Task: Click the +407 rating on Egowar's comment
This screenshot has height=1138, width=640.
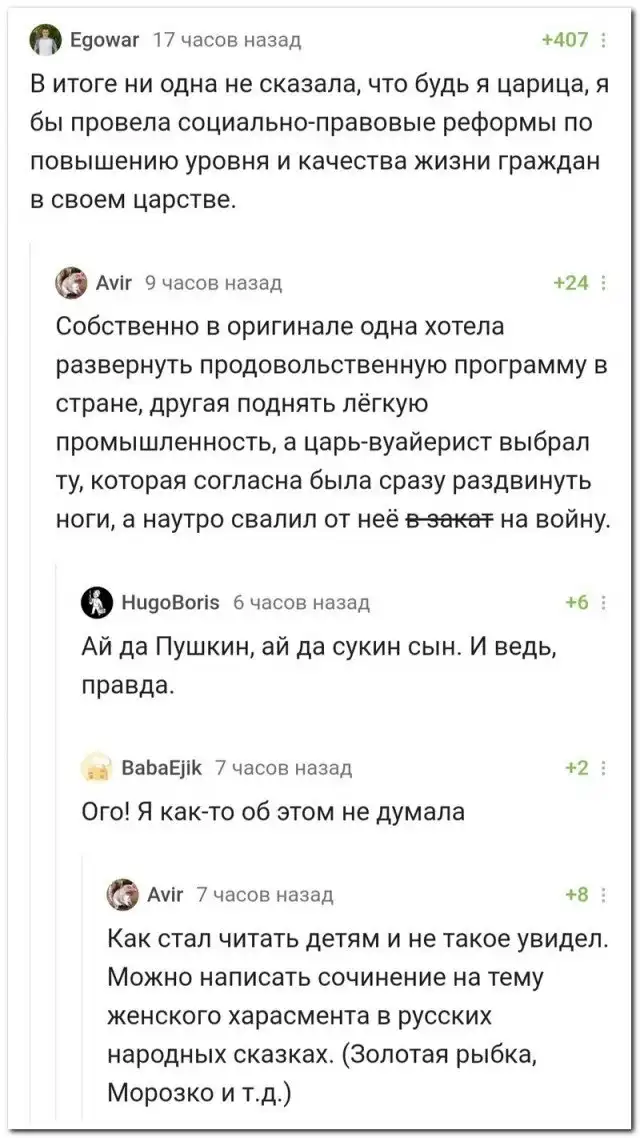Action: pos(564,41)
